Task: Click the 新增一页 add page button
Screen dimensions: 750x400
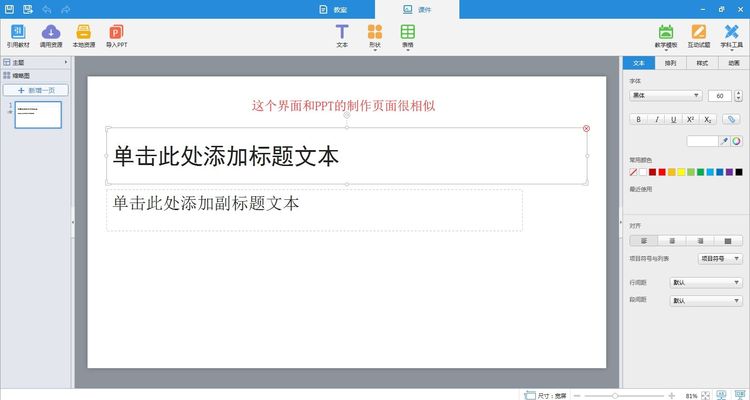Action: 36,90
